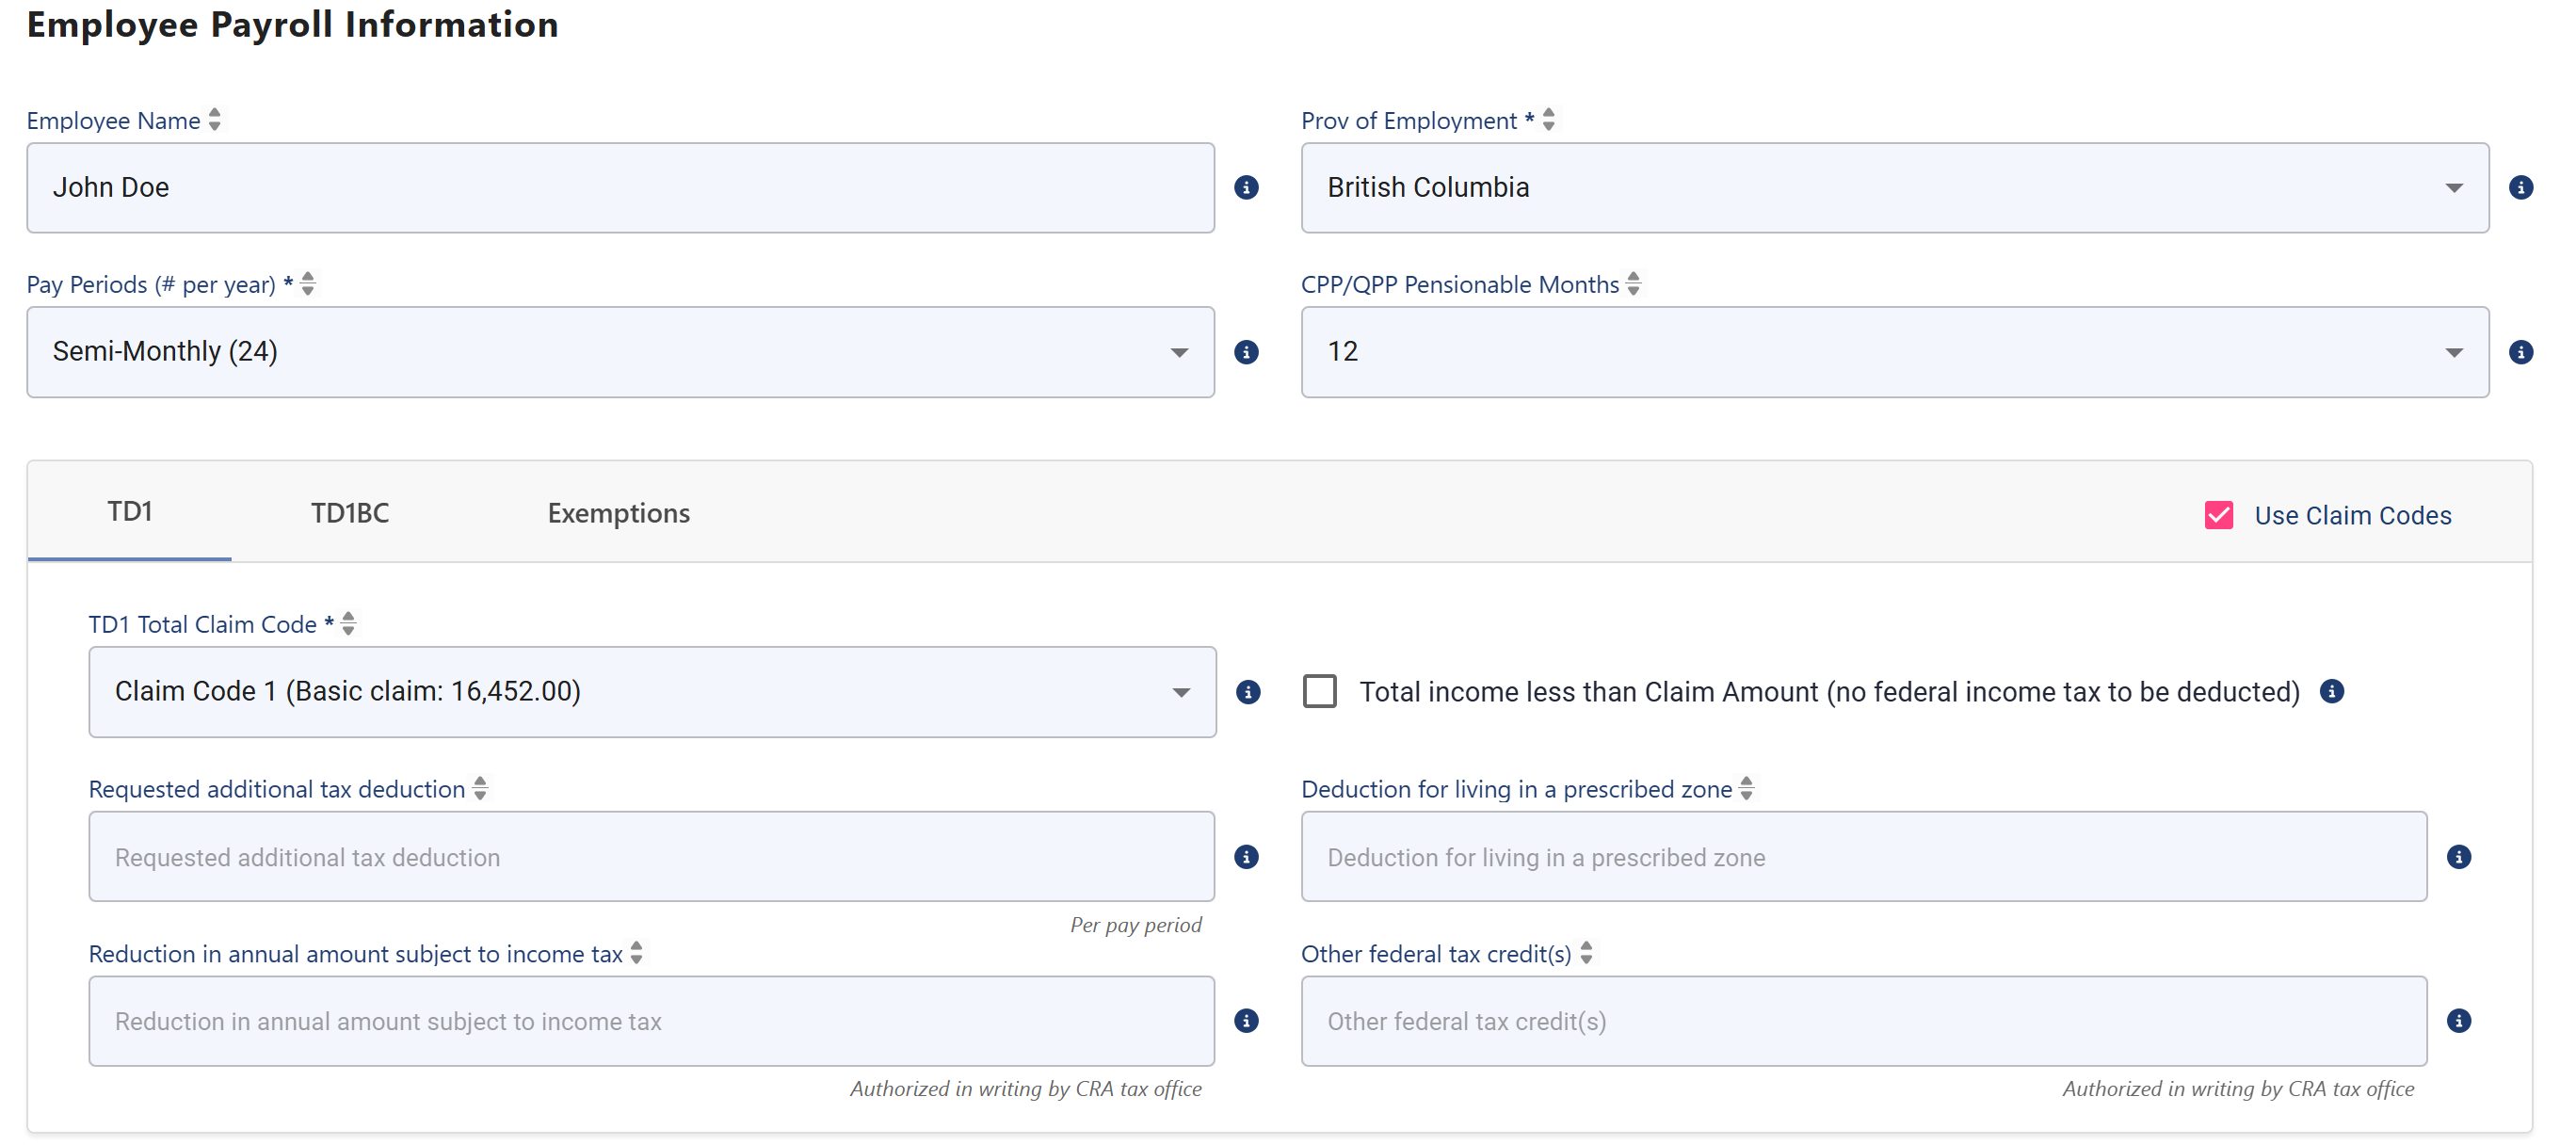The image size is (2576, 1145).
Task: Check Total income less than Claim Amount box
Action: [1319, 691]
